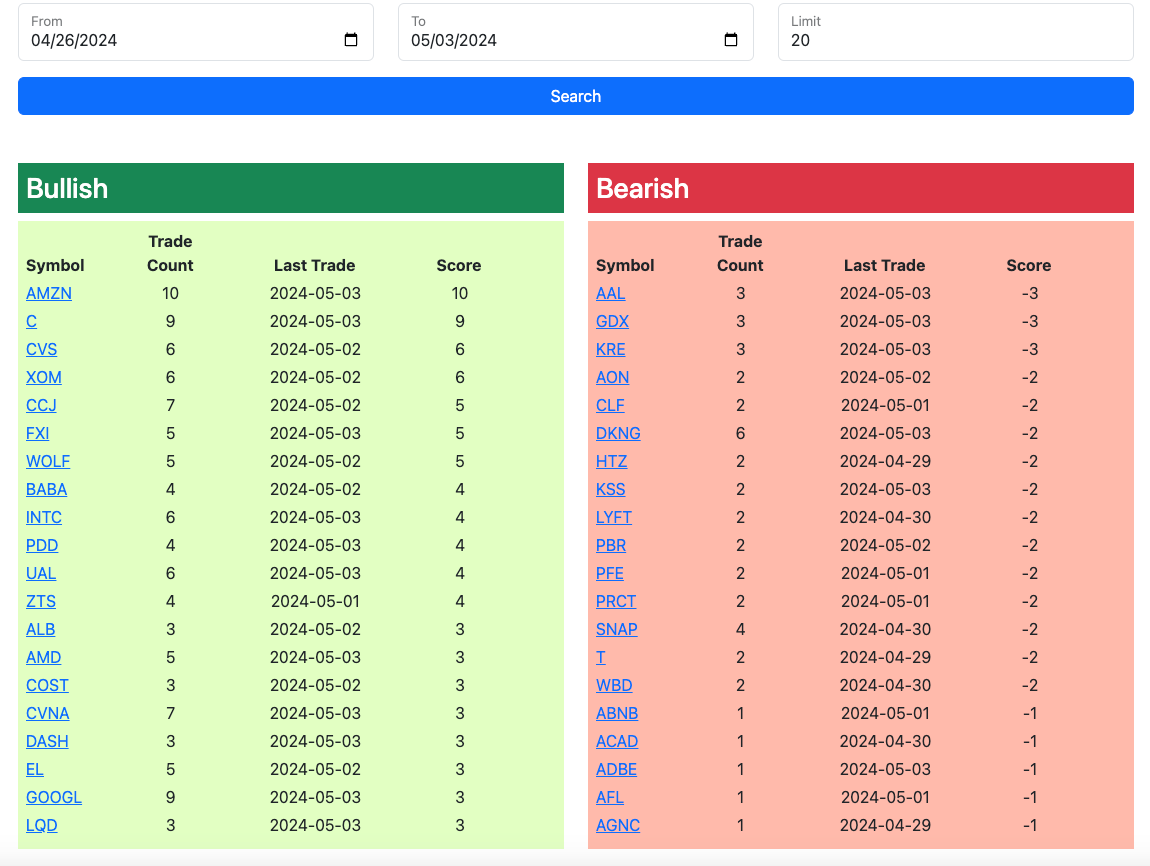Viewport: 1150px width, 866px height.
Task: Open the LYFT symbol link
Action: coord(613,517)
